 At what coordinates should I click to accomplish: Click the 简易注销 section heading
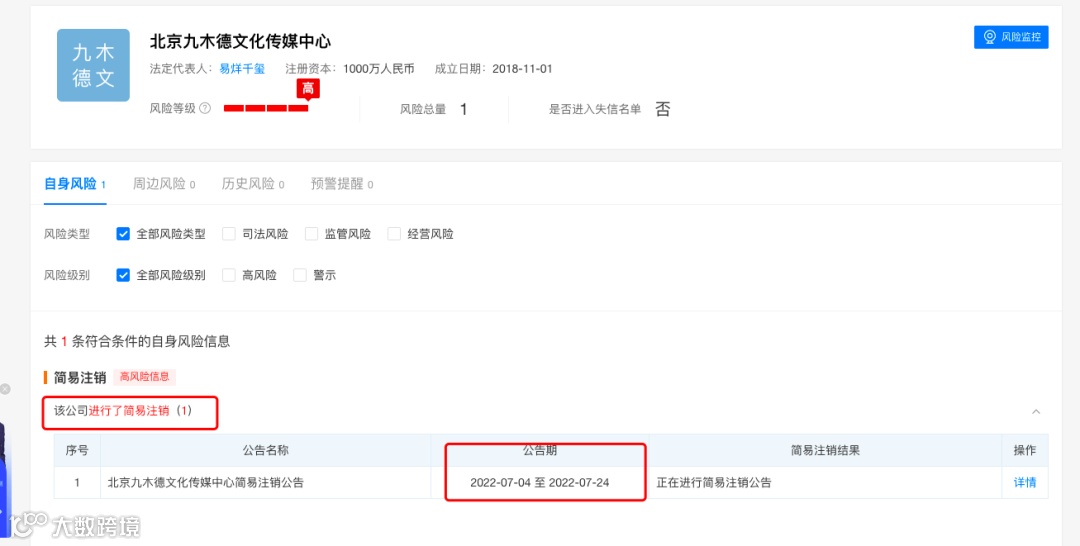click(80, 377)
